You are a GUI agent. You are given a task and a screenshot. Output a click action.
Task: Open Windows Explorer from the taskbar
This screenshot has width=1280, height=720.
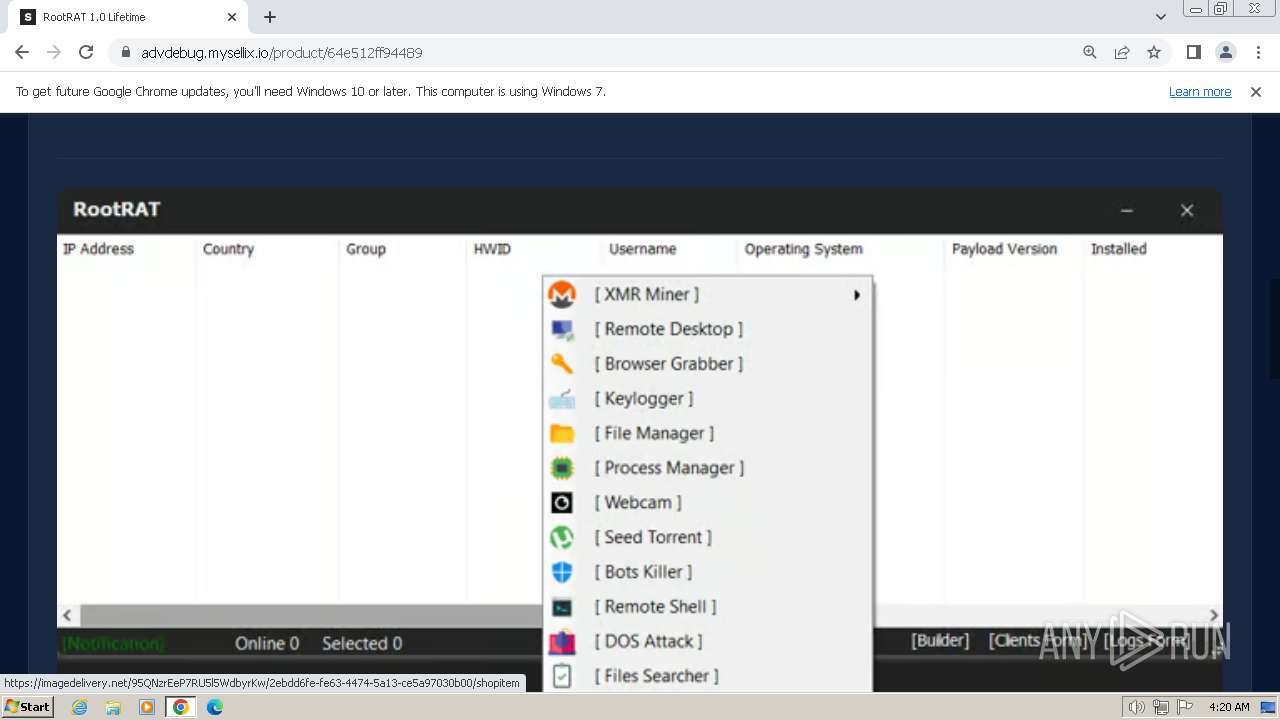[113, 707]
